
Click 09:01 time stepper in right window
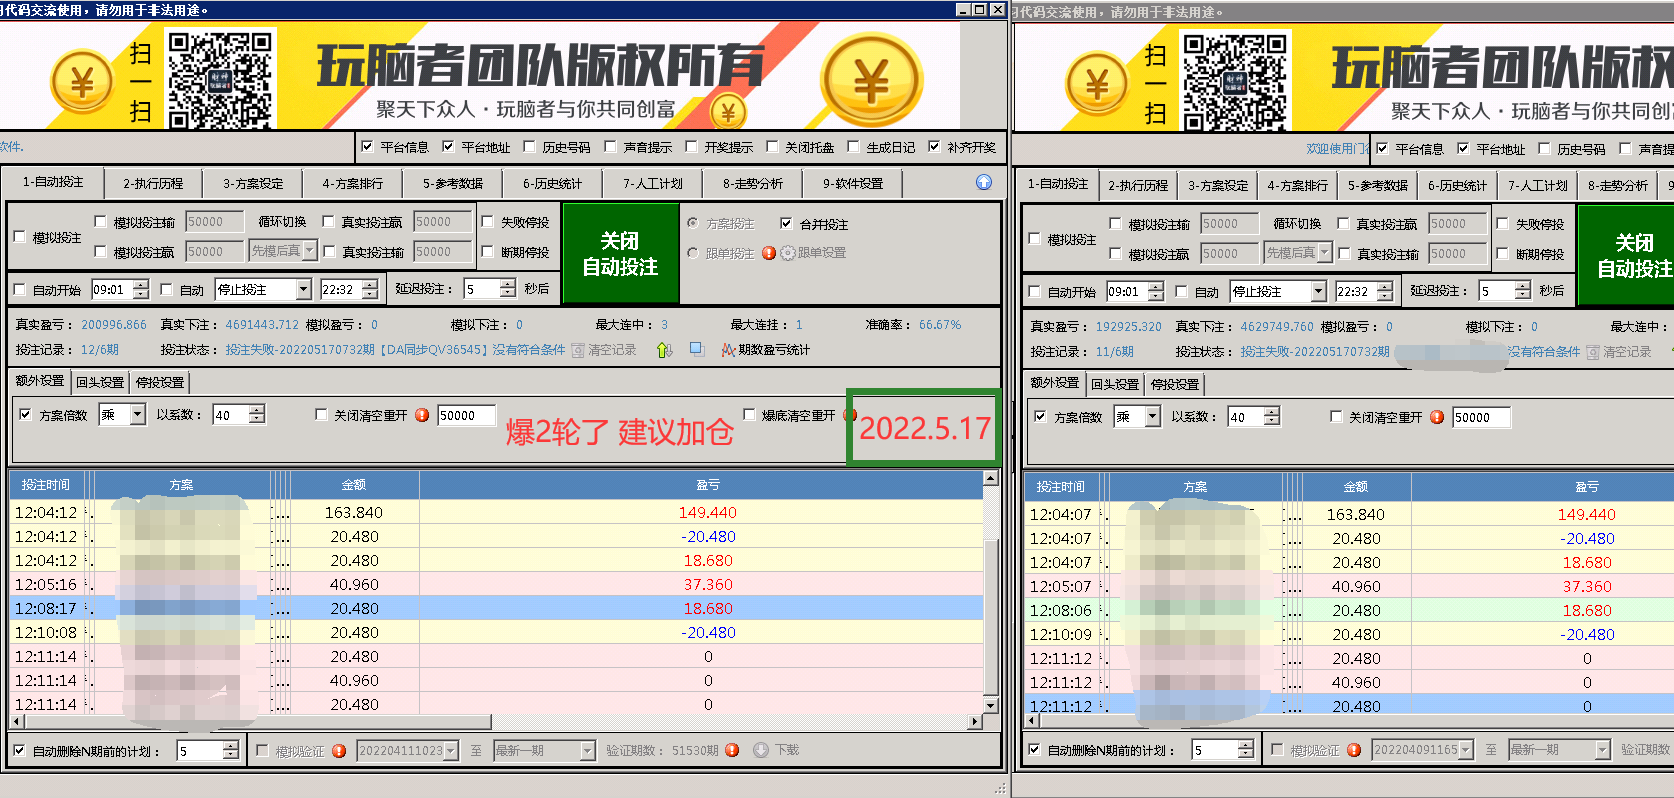click(x=1156, y=291)
